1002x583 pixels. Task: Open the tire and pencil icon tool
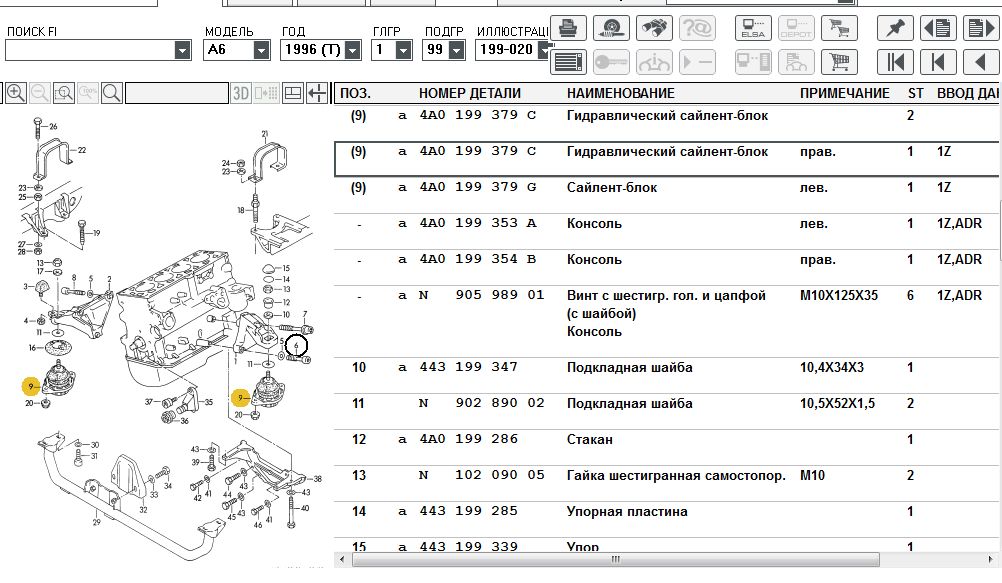click(x=611, y=27)
